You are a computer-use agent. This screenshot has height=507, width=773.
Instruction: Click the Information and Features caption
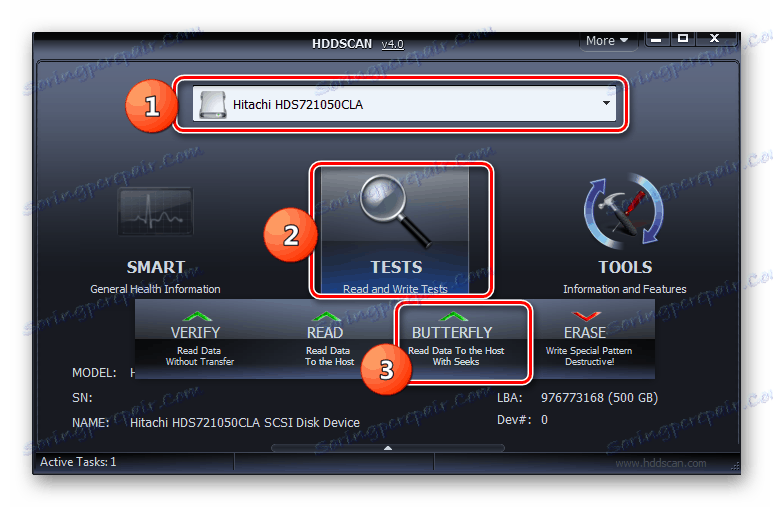625,289
